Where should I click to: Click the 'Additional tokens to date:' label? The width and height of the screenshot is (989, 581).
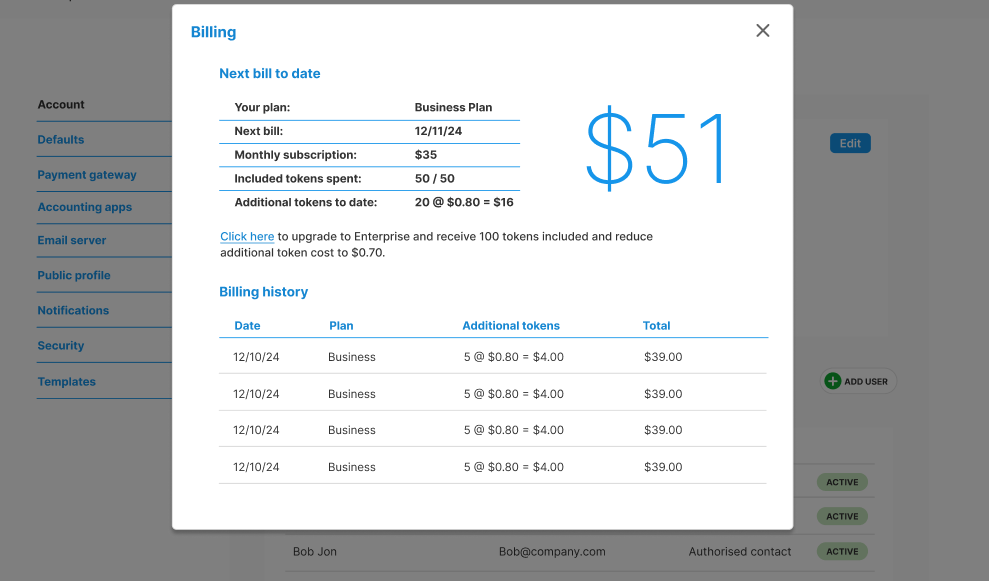[306, 202]
